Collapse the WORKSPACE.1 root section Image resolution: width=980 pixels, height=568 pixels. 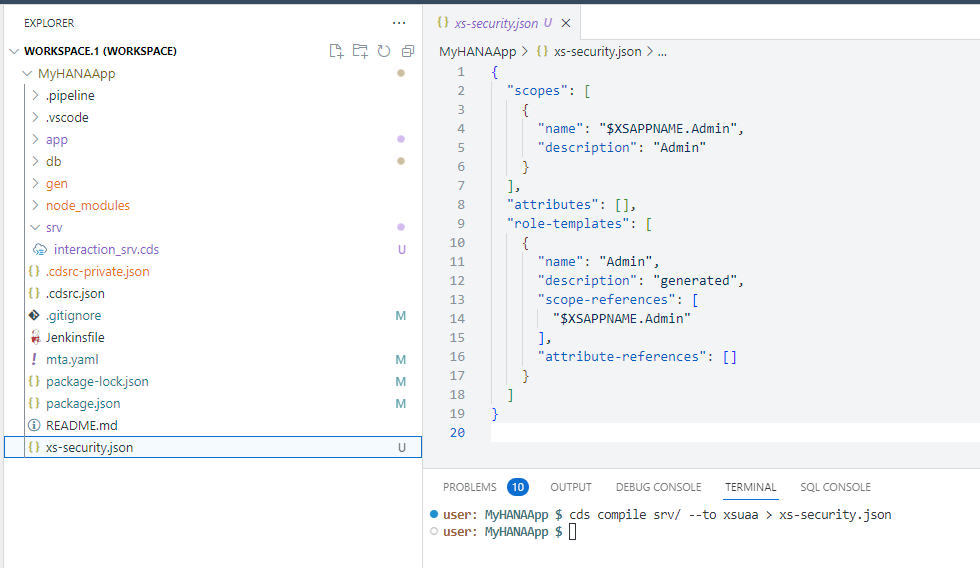[x=14, y=51]
